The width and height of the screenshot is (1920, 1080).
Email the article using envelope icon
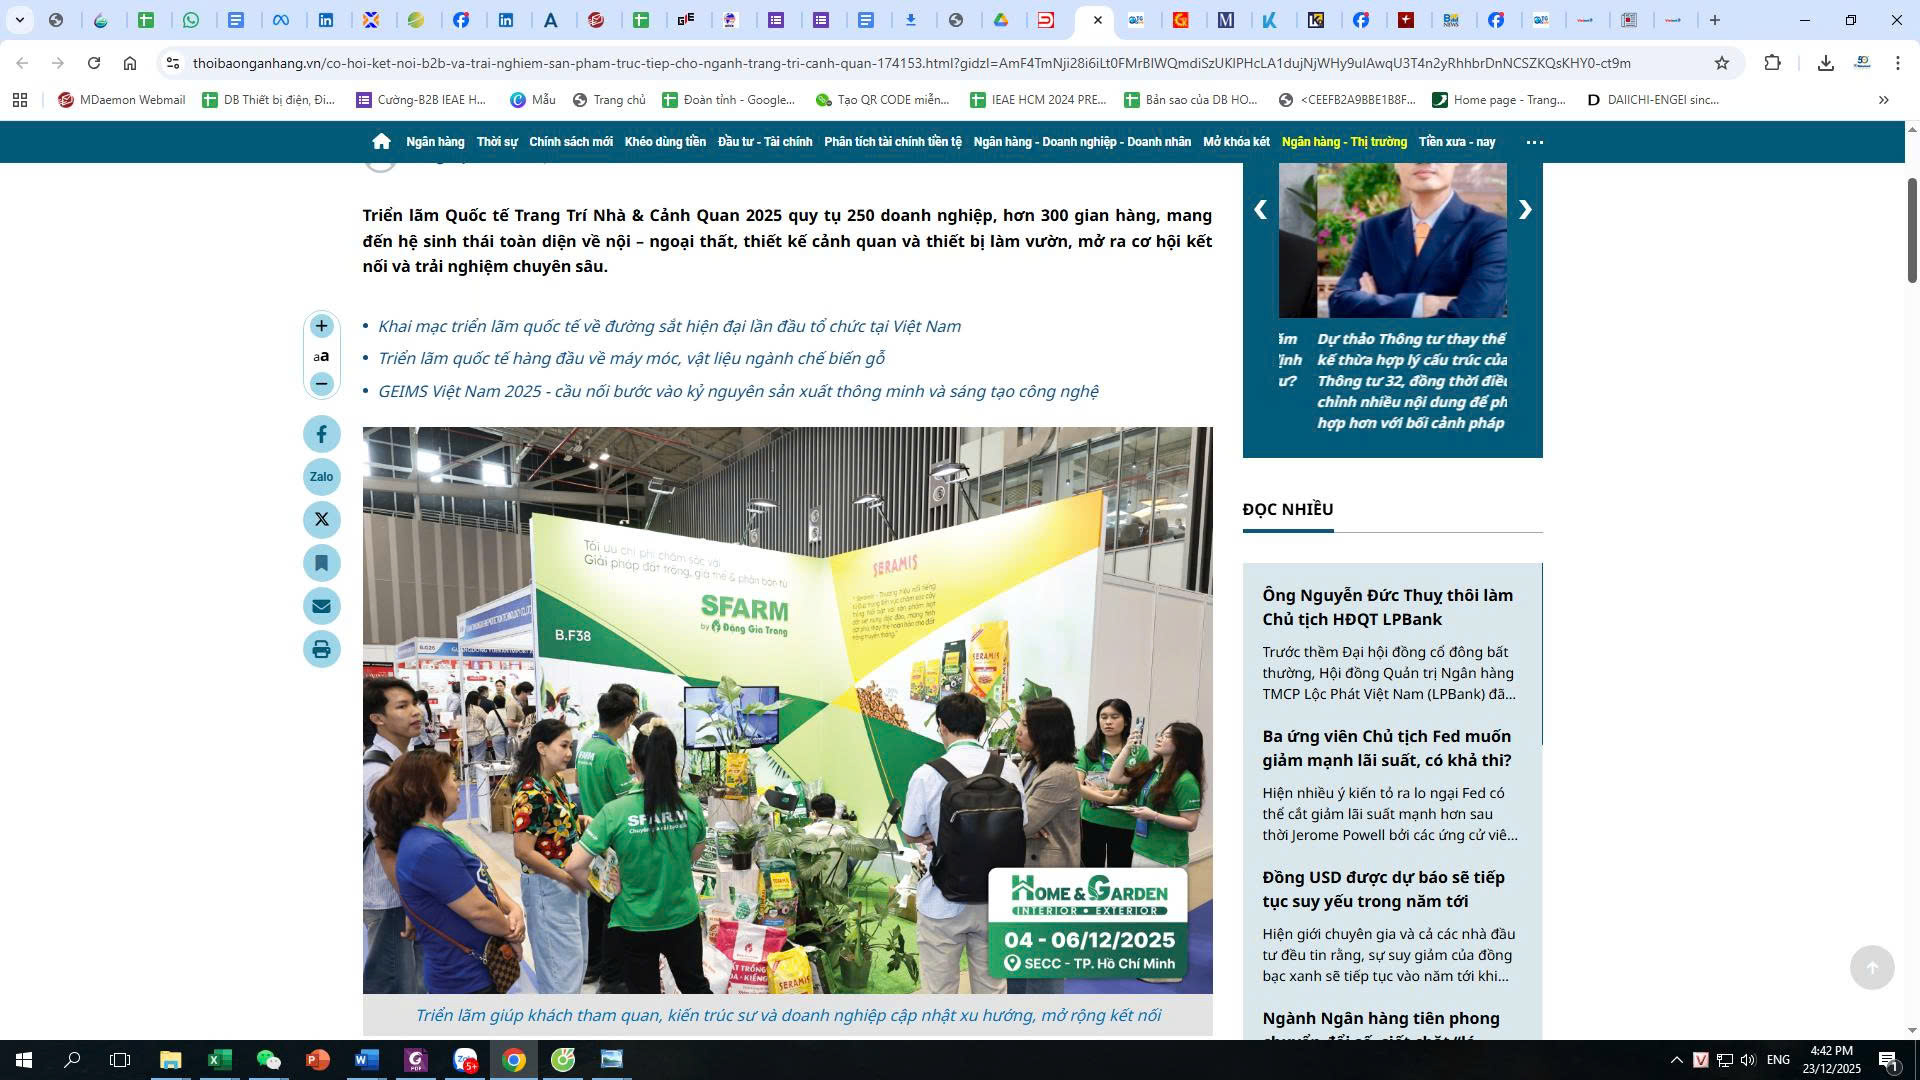tap(321, 606)
